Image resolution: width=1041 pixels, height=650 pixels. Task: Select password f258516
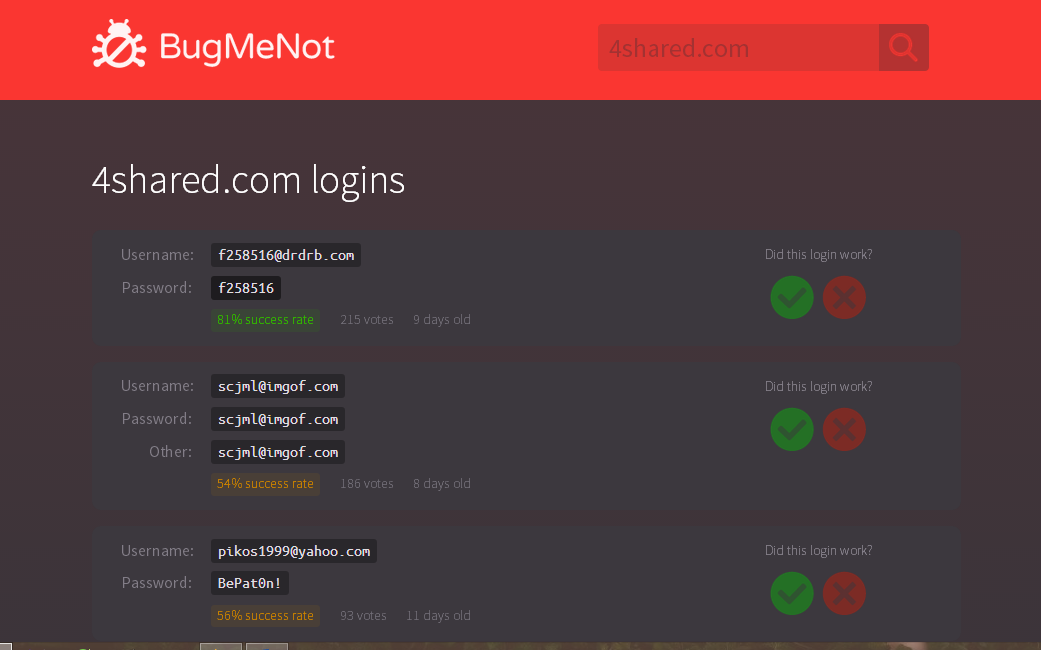(246, 288)
